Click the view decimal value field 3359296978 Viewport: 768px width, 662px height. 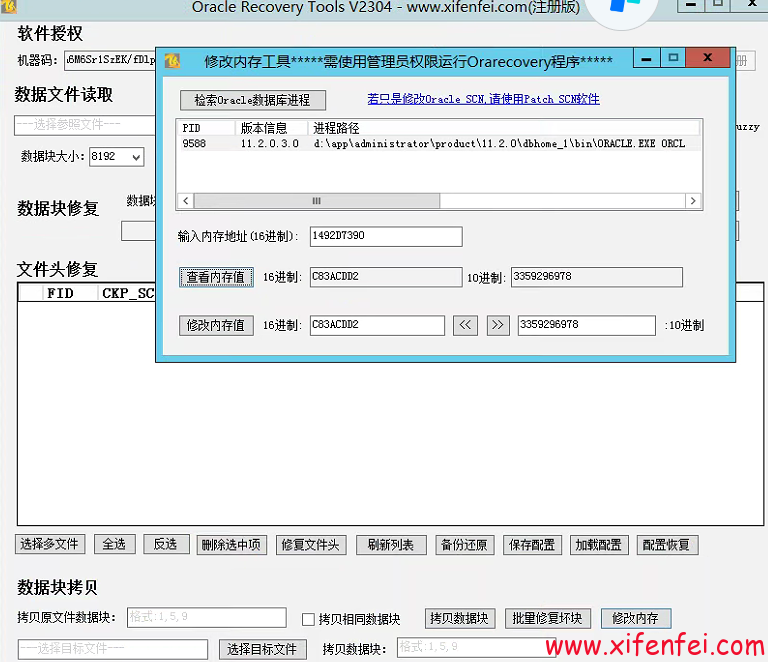point(597,277)
